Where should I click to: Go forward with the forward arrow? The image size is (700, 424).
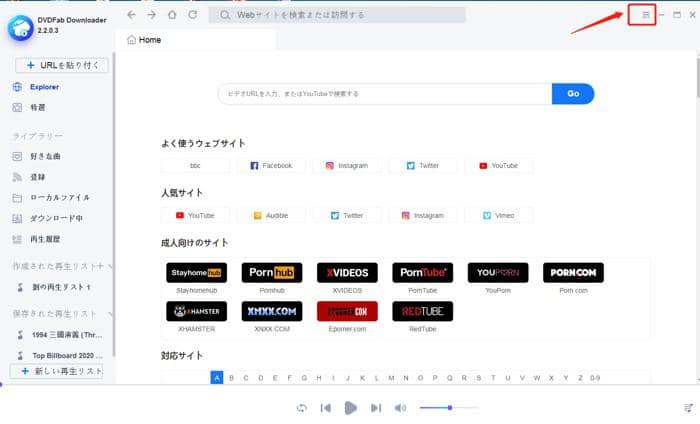pos(152,15)
